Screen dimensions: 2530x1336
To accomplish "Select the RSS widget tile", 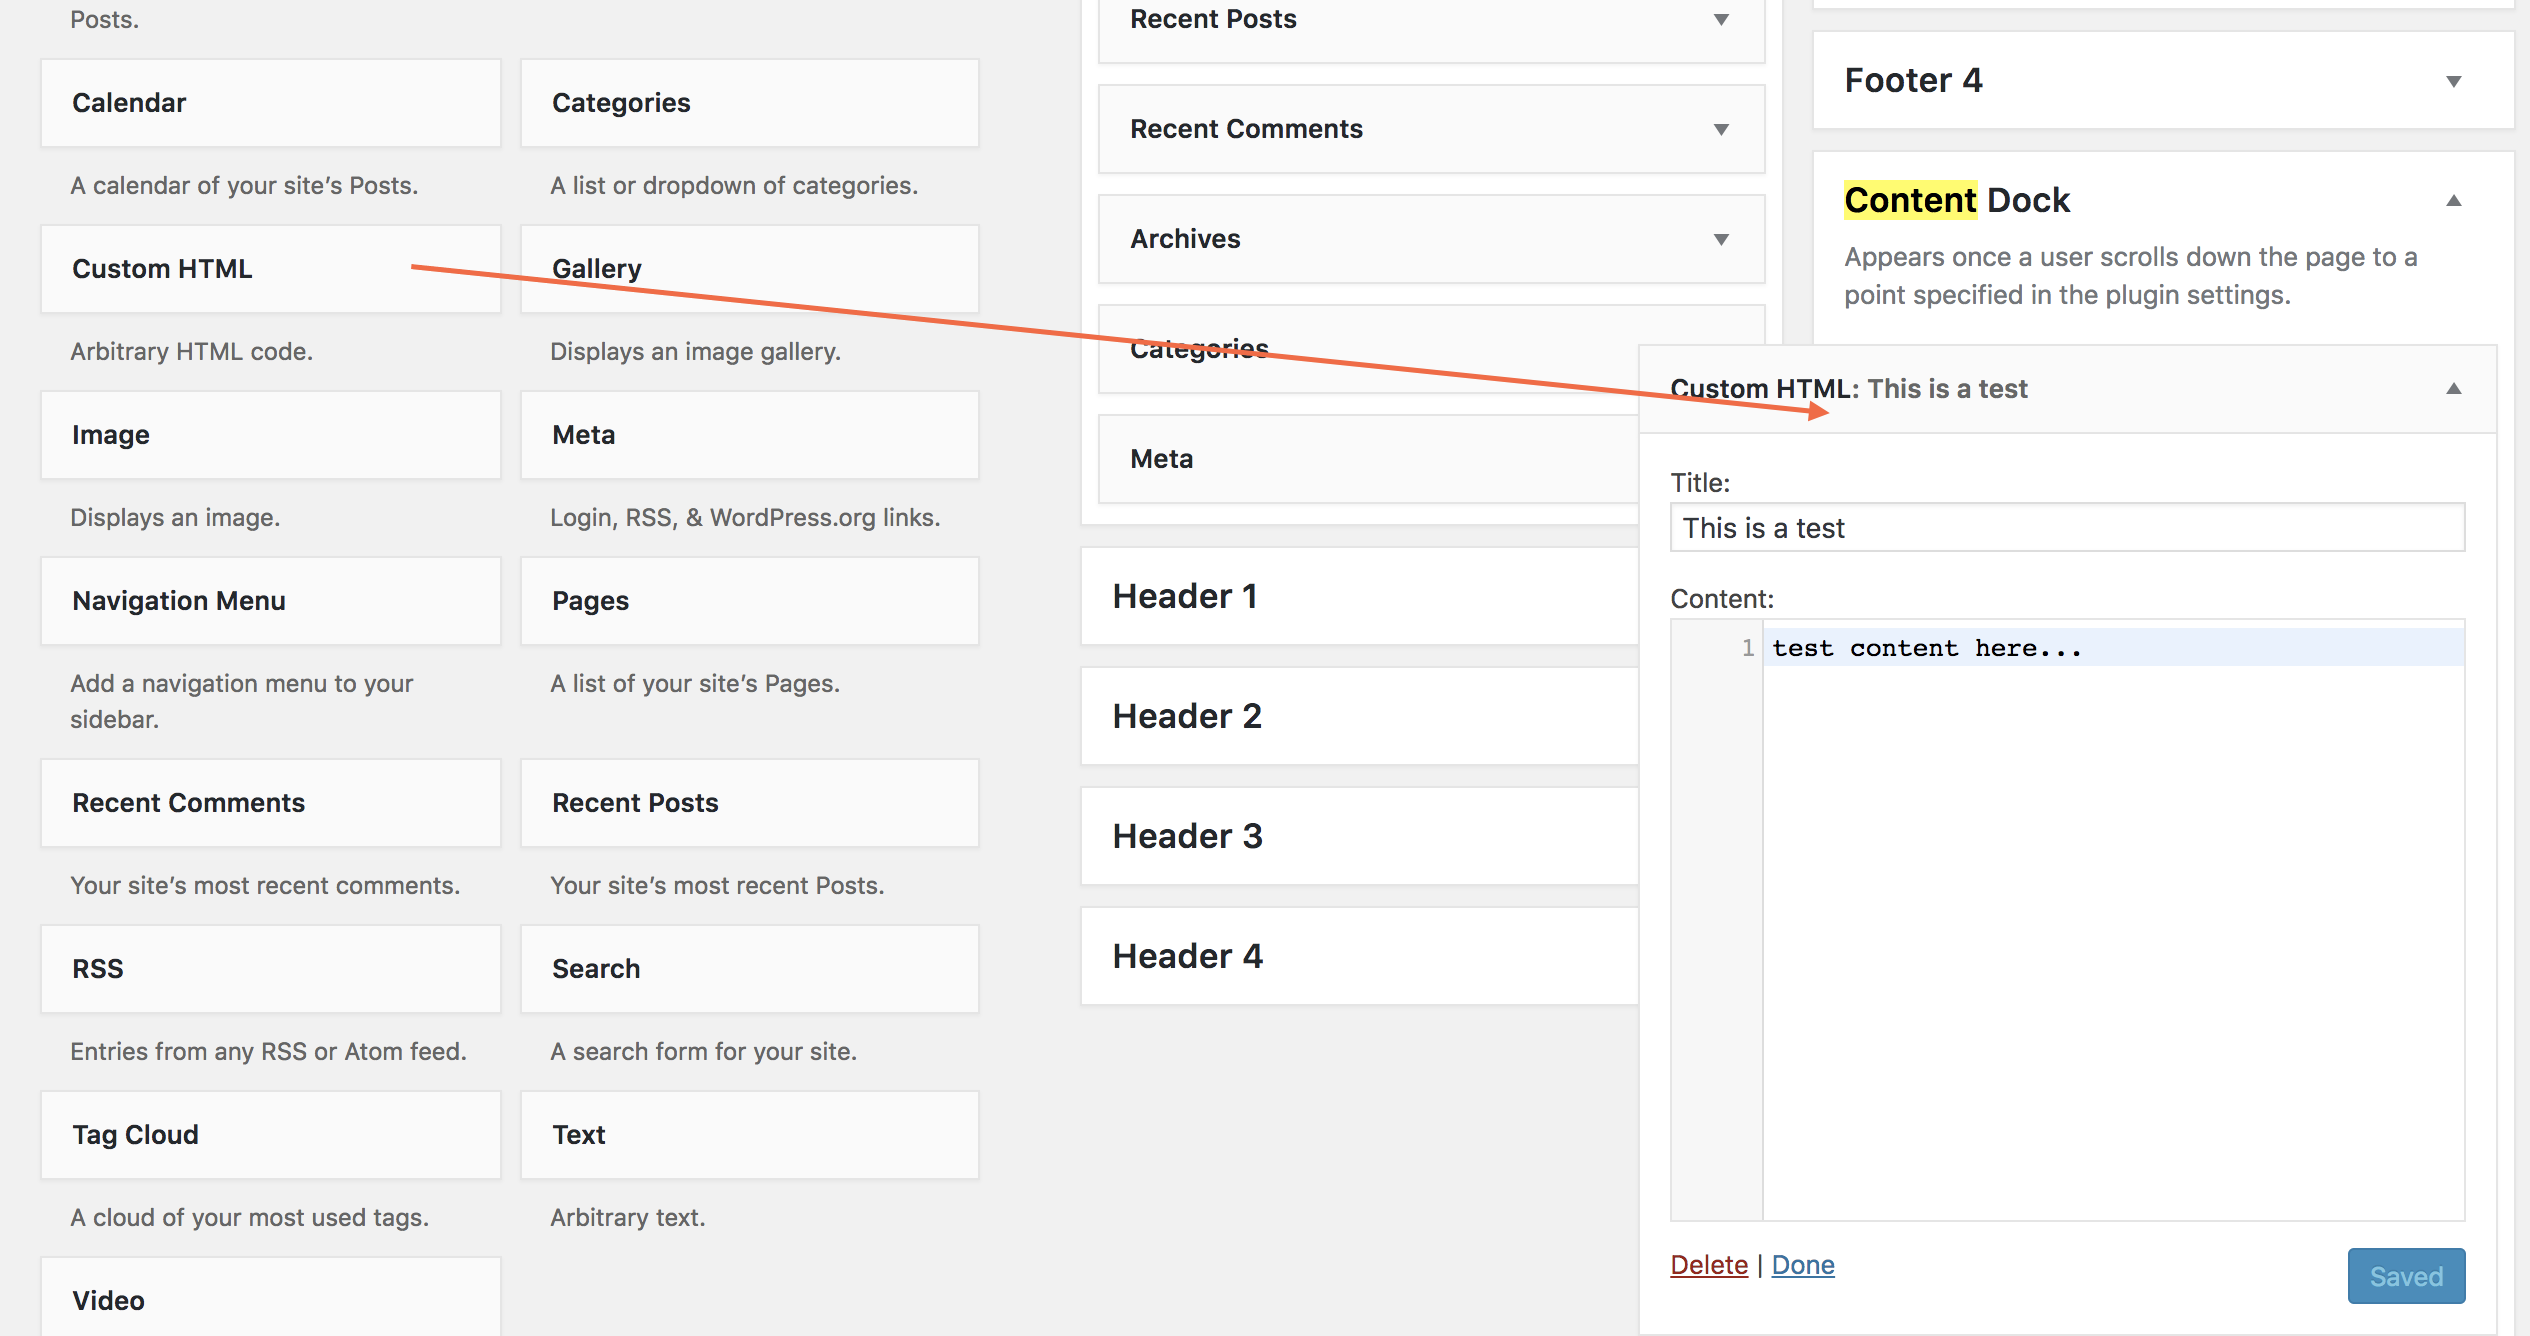I will [x=270, y=968].
